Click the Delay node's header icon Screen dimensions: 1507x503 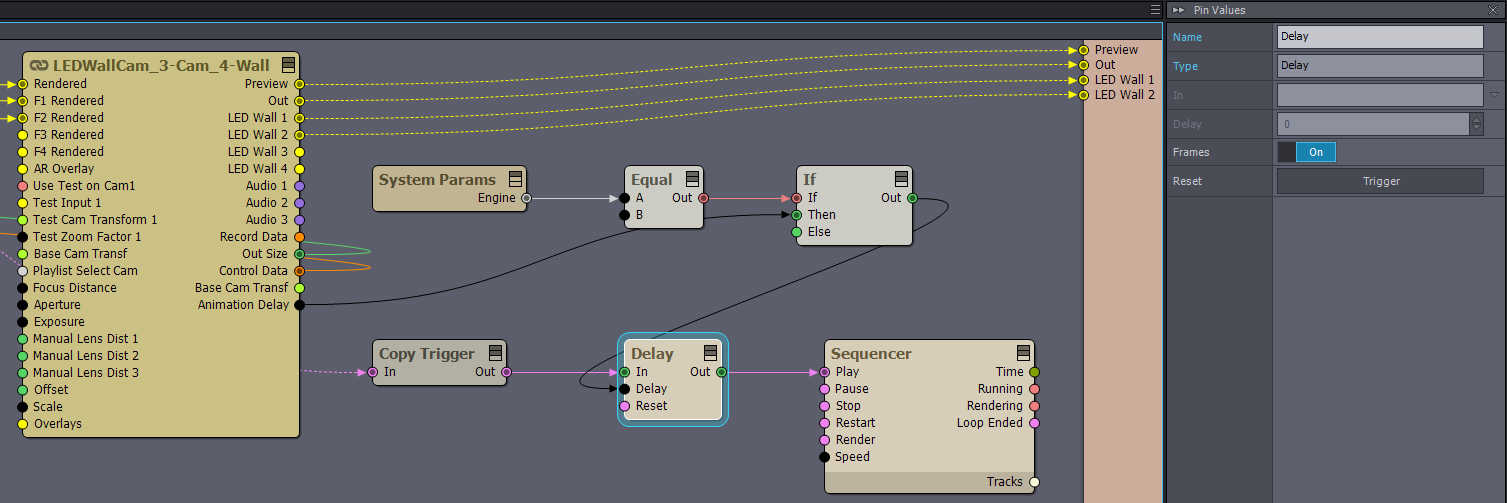[710, 353]
